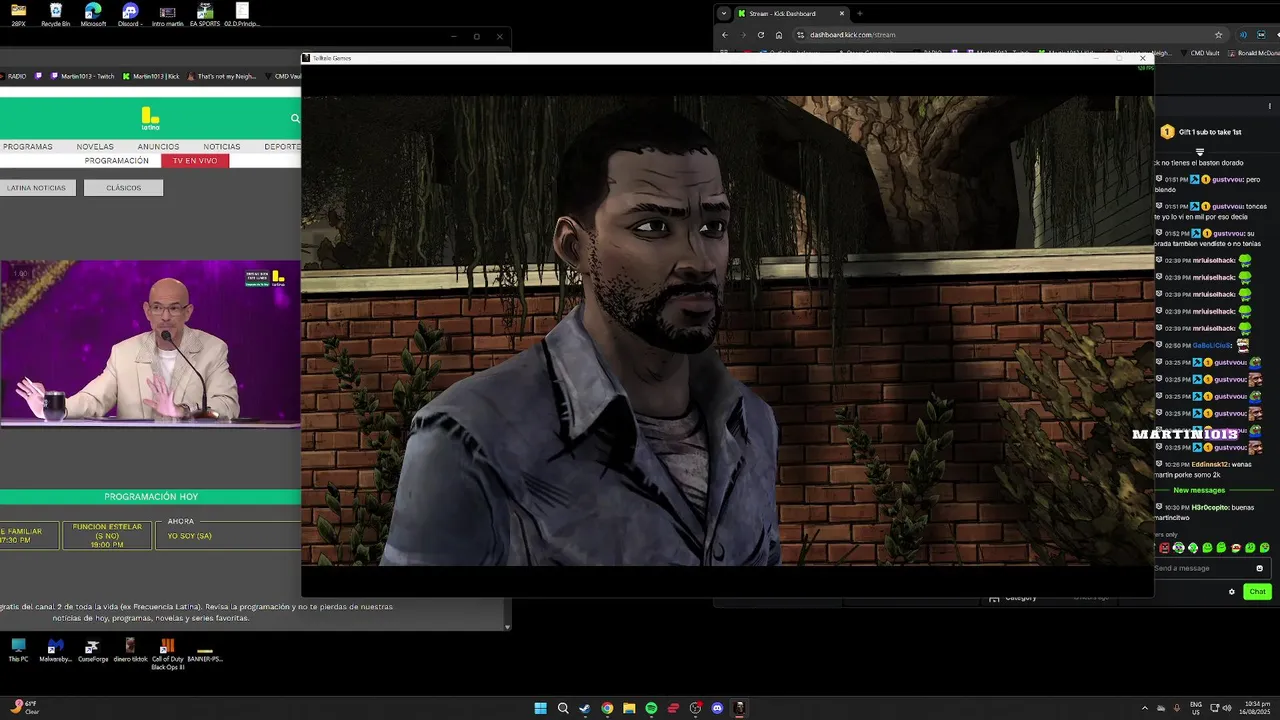1280x720 pixels.
Task: Launch Microsoft Edge desktop shortcut
Action: click(x=93, y=14)
